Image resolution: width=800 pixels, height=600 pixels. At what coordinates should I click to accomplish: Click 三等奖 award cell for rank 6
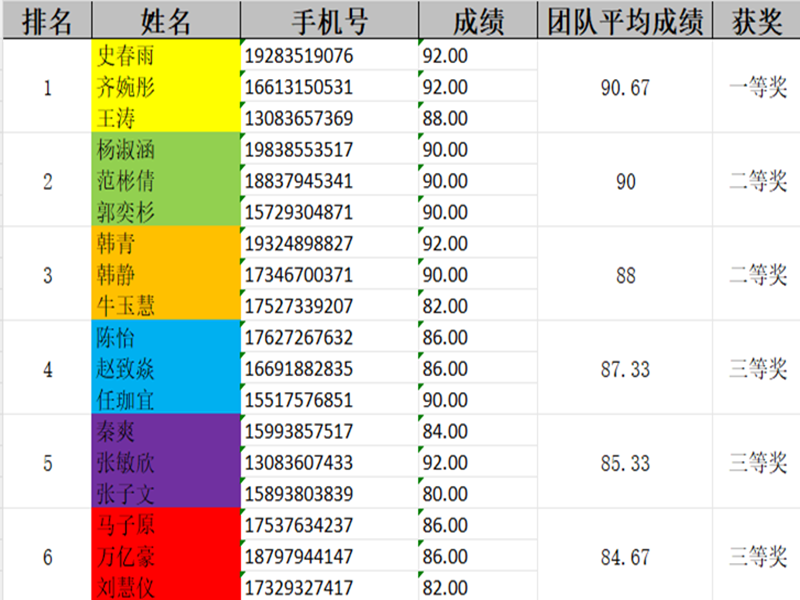[x=756, y=555]
